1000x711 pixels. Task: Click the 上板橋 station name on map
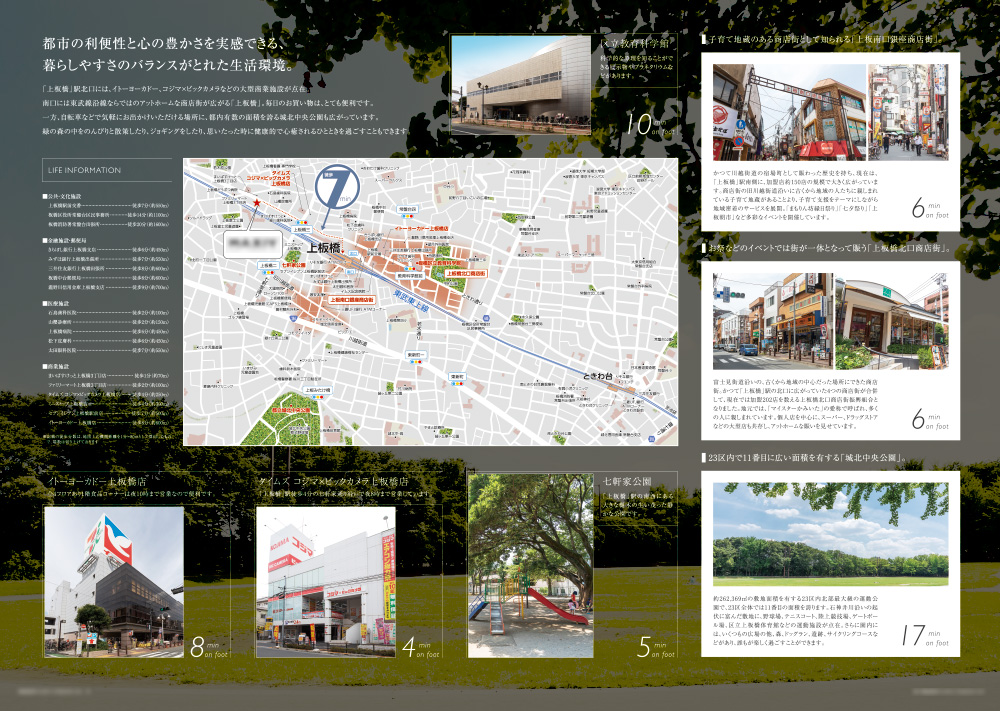325,246
